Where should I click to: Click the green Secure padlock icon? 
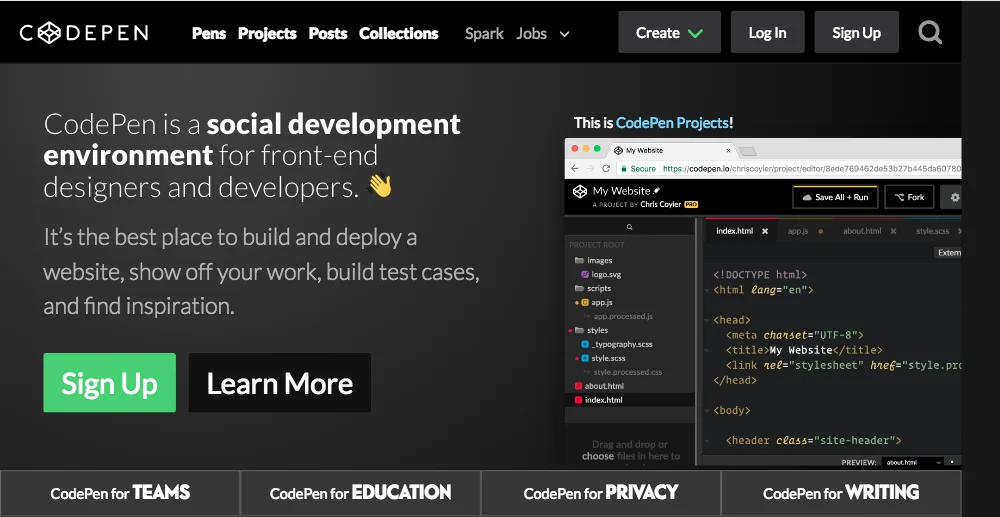624,169
